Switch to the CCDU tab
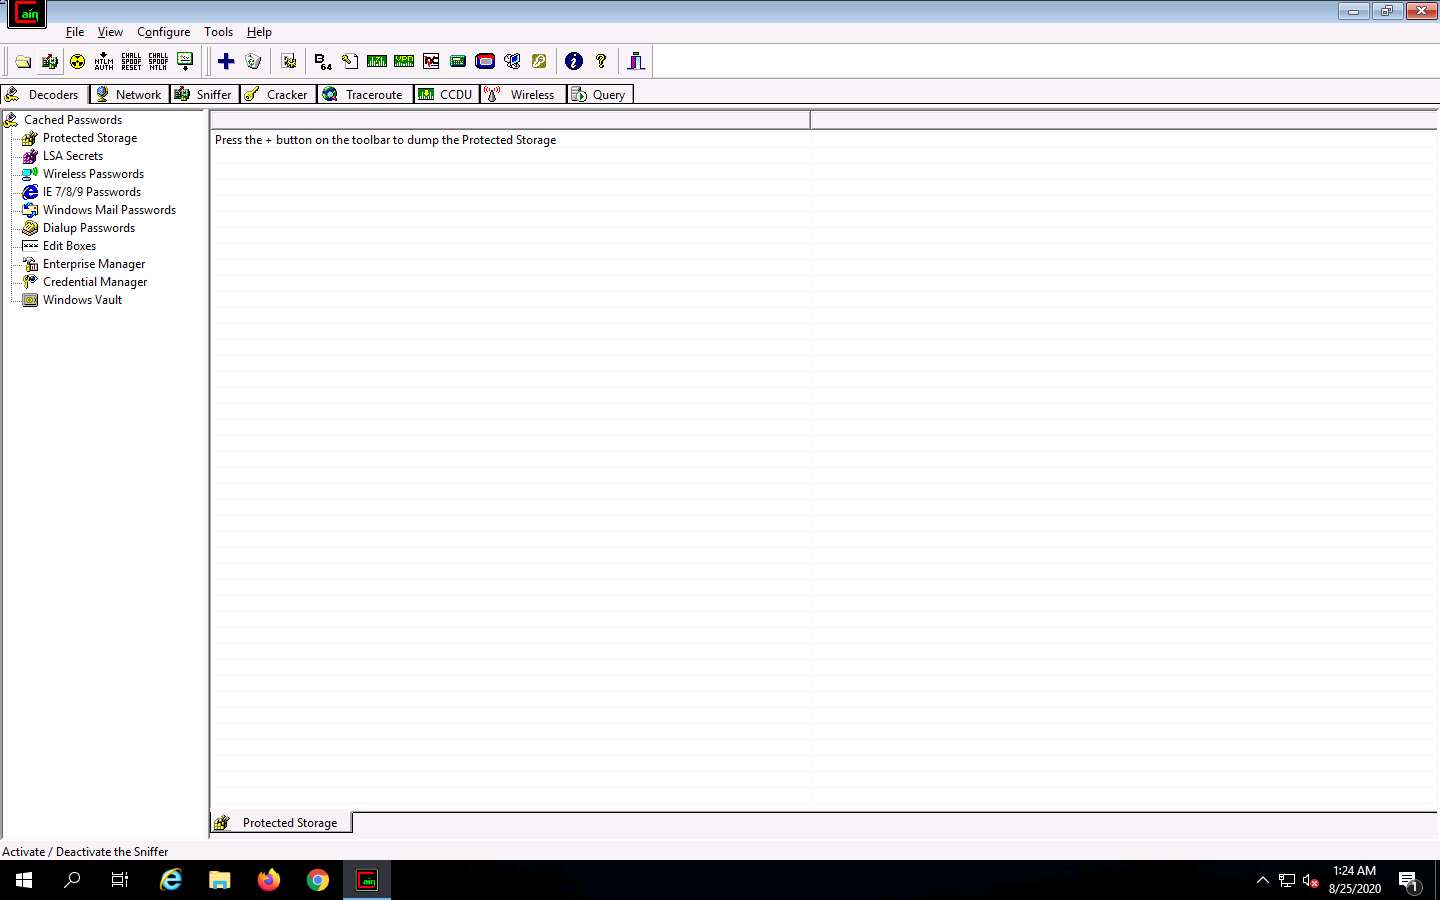This screenshot has width=1440, height=900. tap(446, 94)
